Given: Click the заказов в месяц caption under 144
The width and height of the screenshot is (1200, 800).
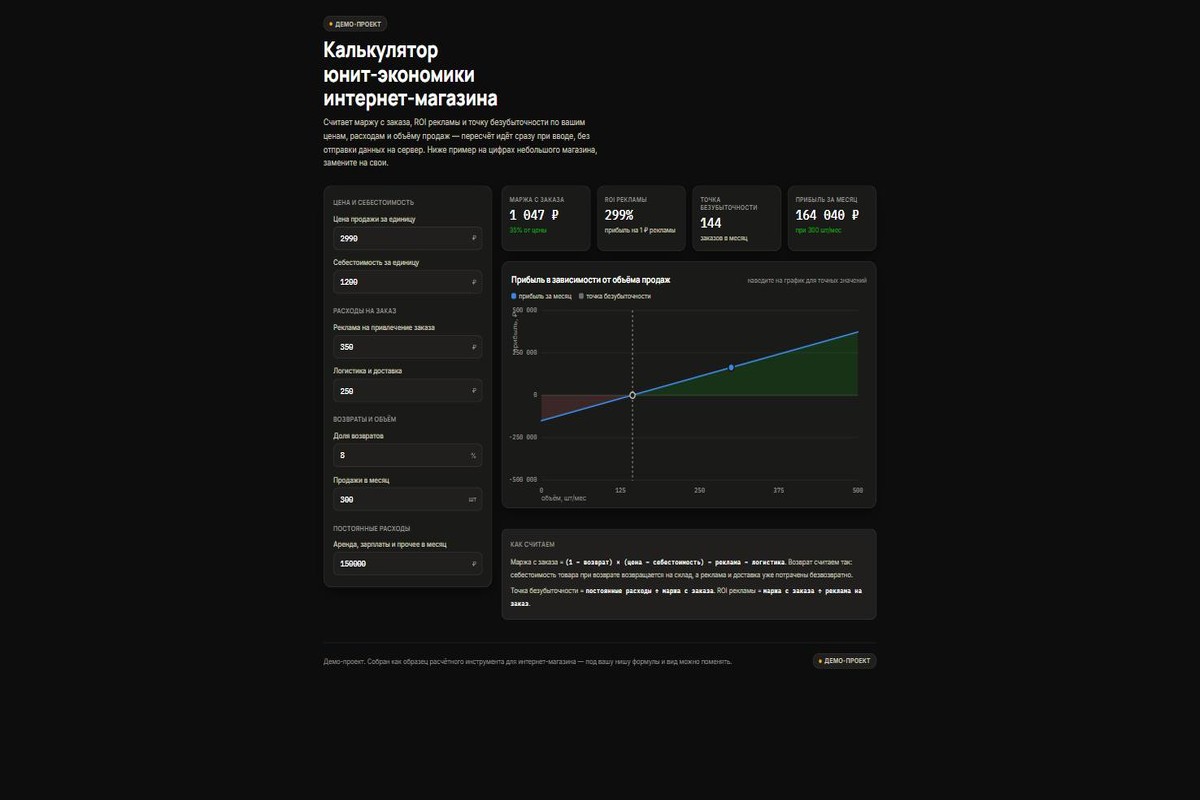Looking at the screenshot, I should coord(724,238).
